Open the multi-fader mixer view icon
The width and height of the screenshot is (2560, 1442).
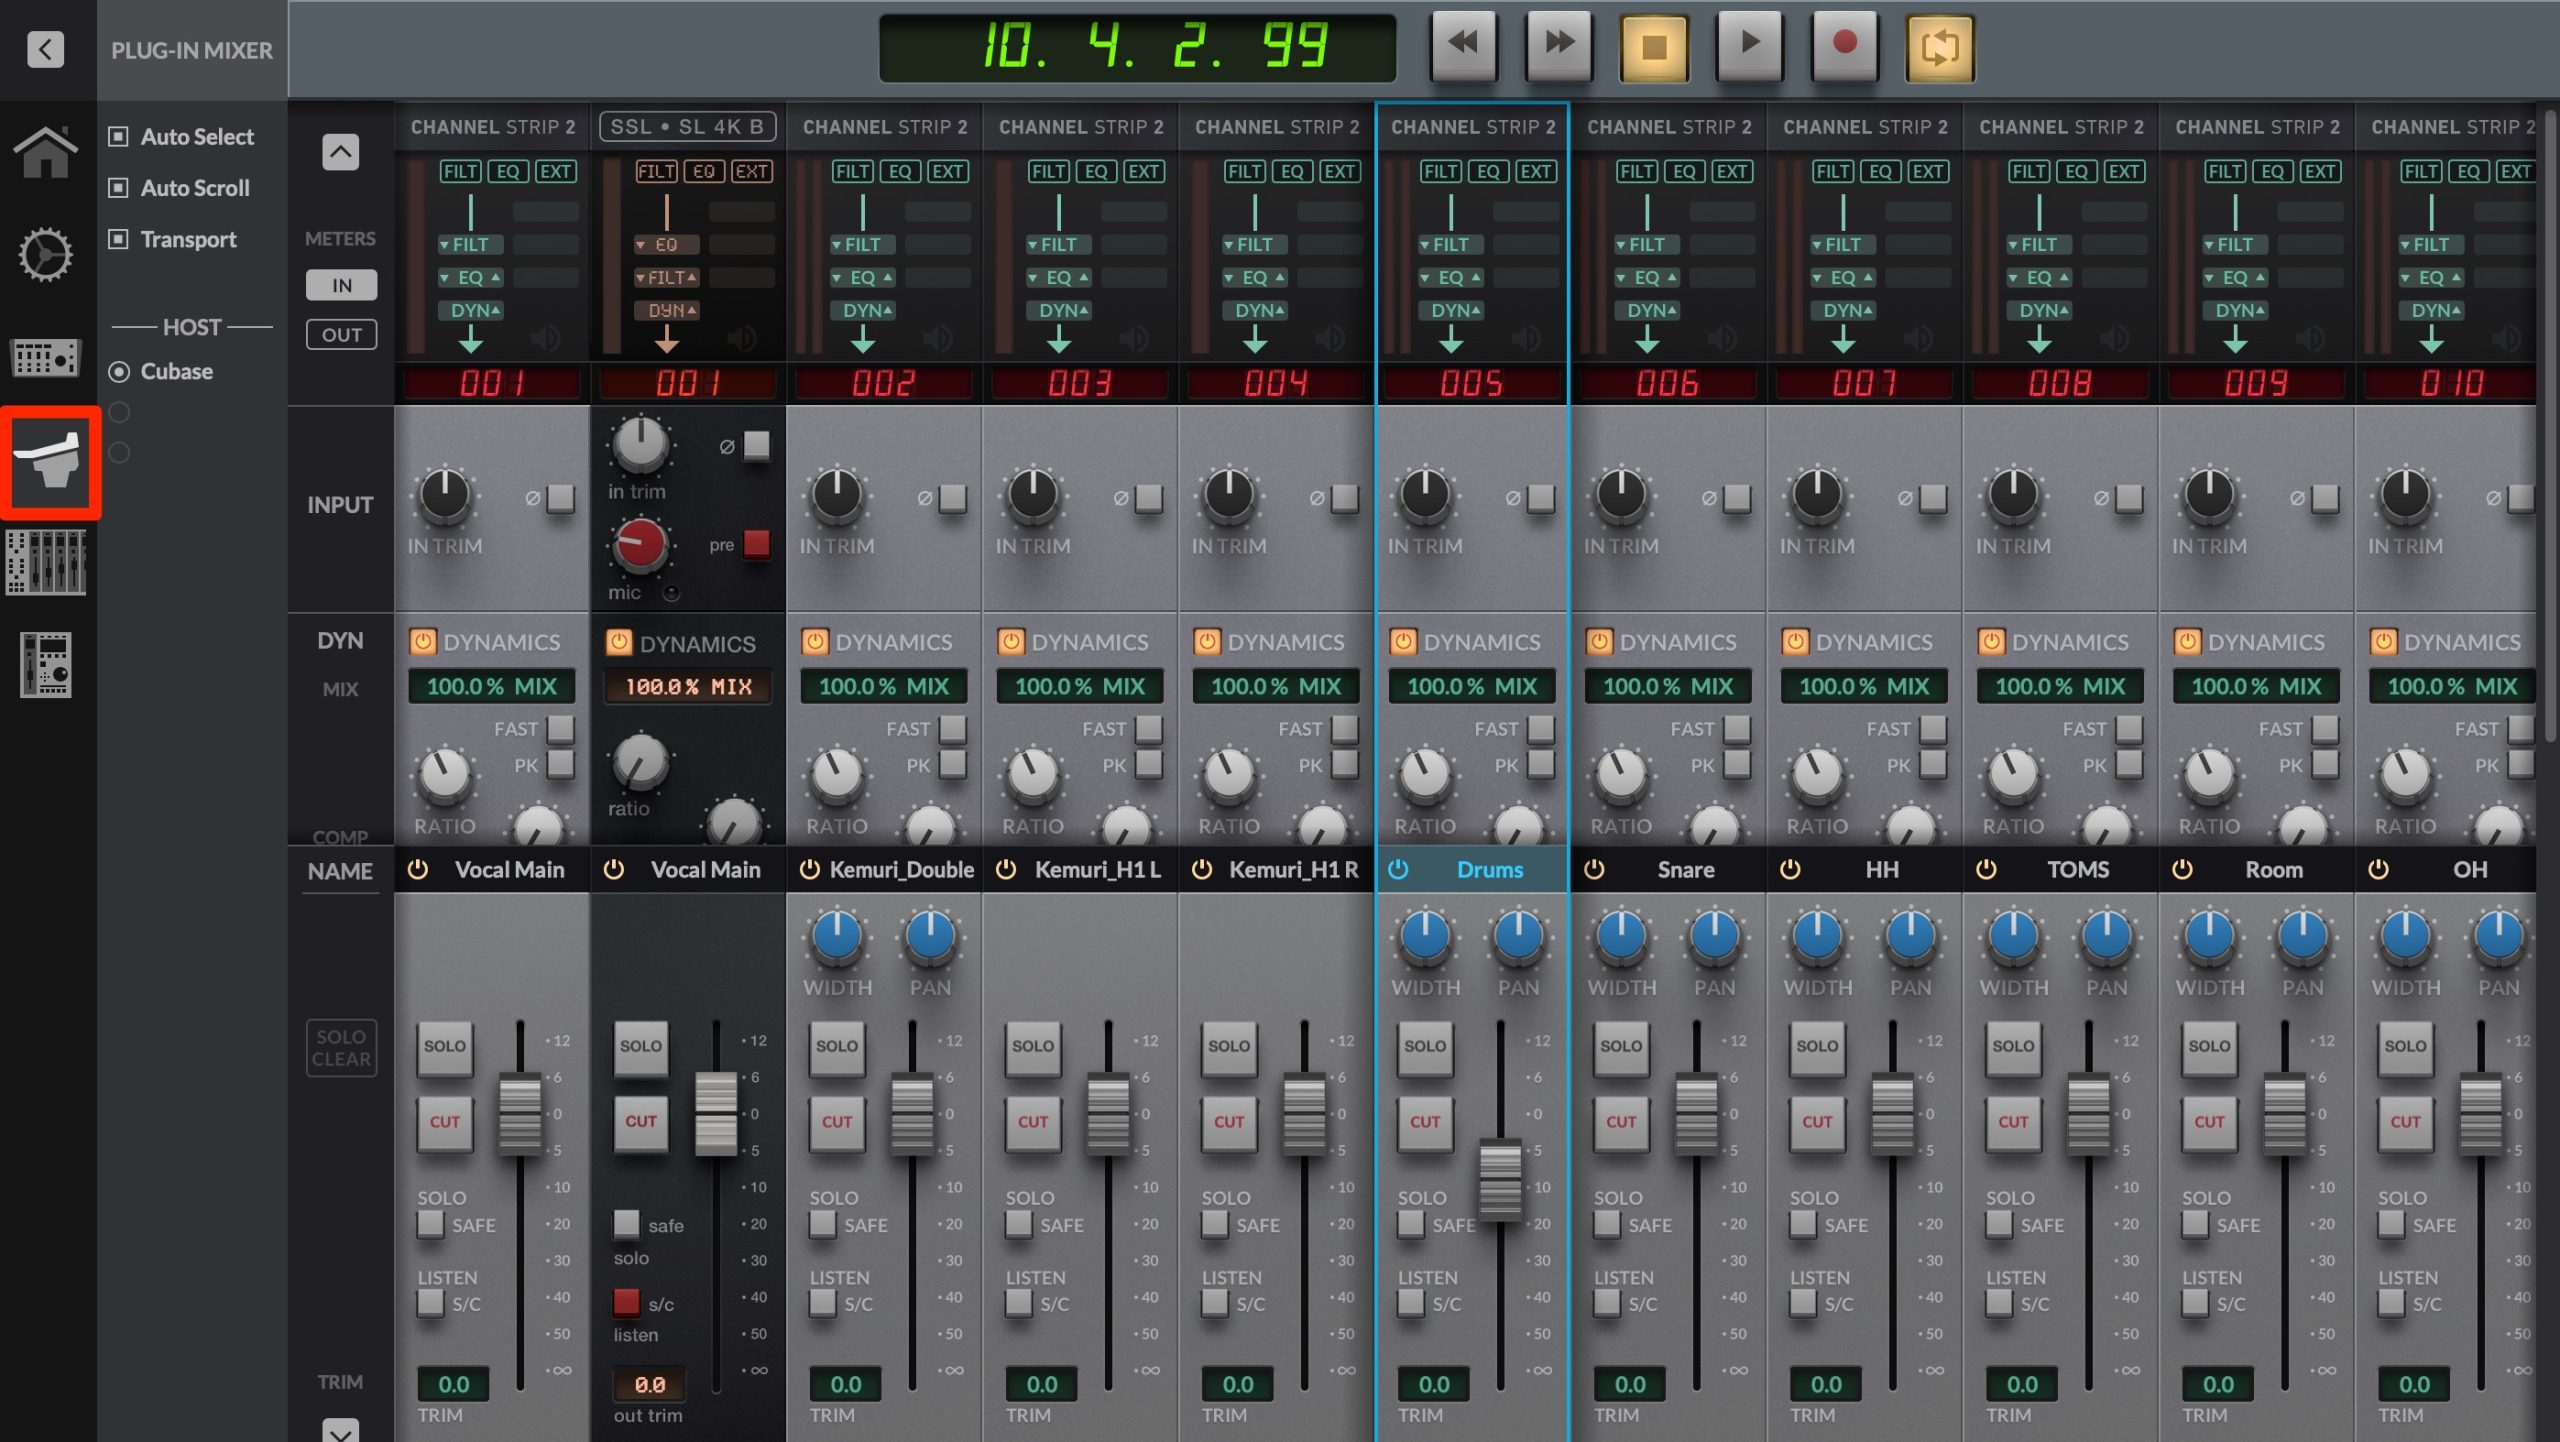45,563
